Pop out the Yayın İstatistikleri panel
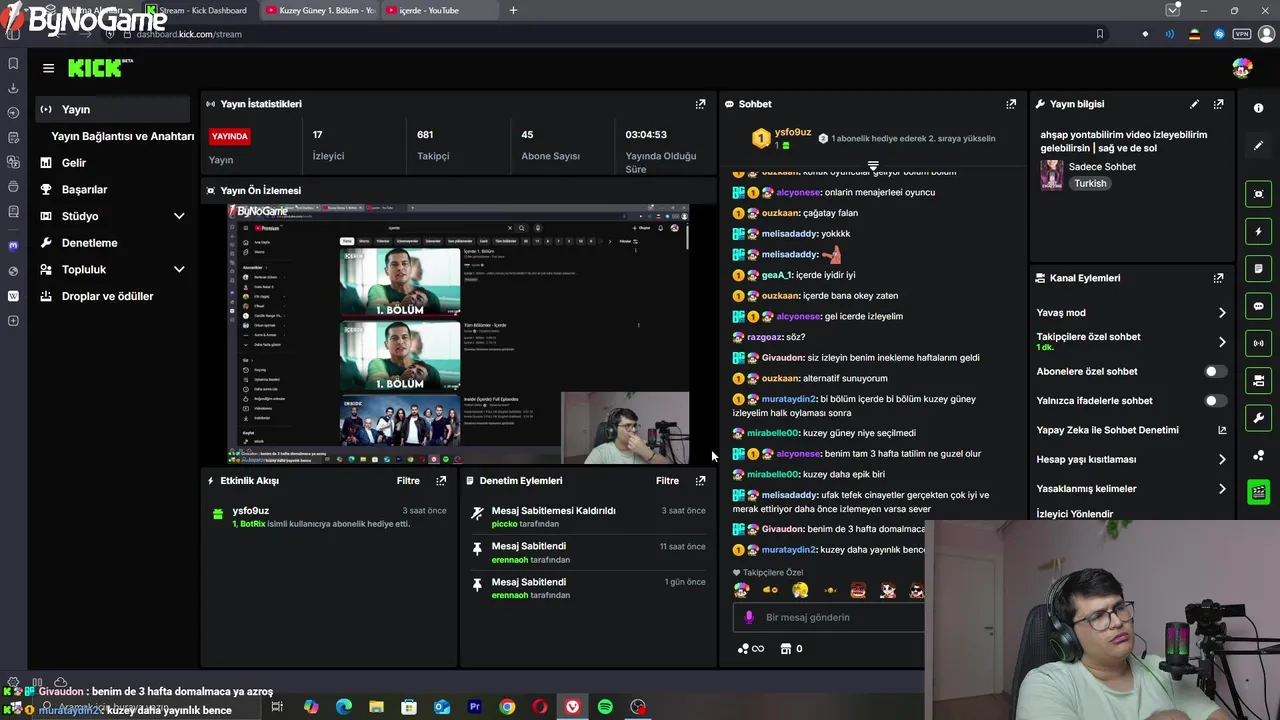This screenshot has width=1280, height=720. pyautogui.click(x=700, y=104)
